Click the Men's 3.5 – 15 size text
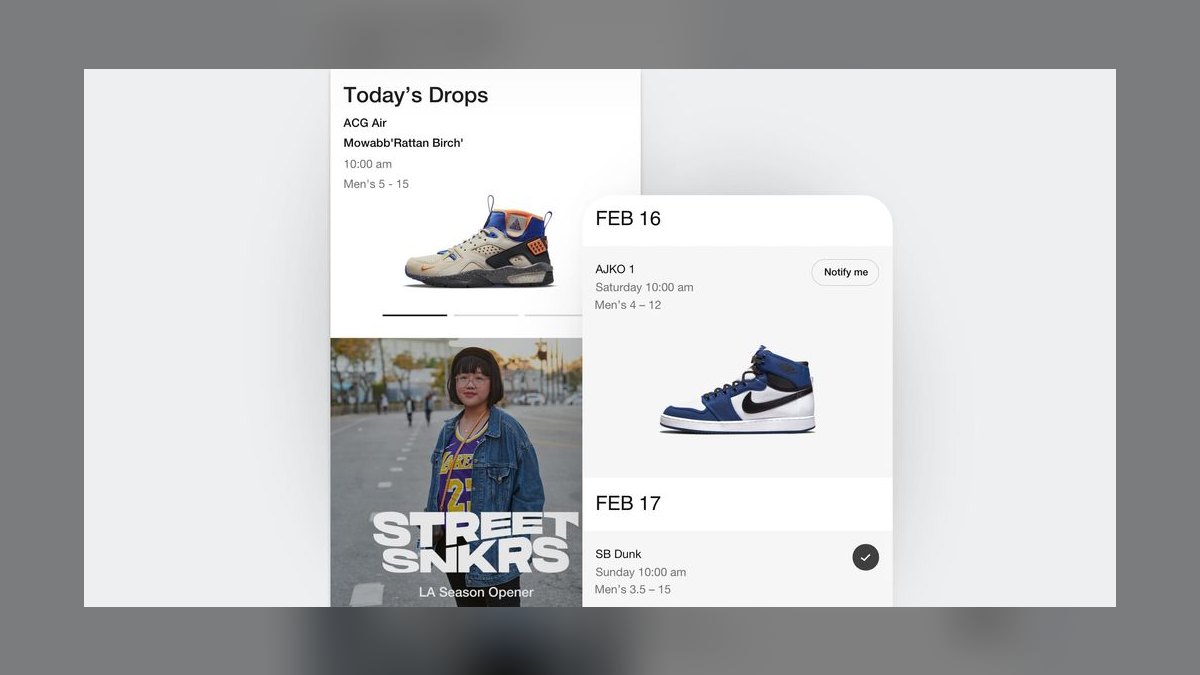Screen dimensions: 1200x675 tap(633, 590)
